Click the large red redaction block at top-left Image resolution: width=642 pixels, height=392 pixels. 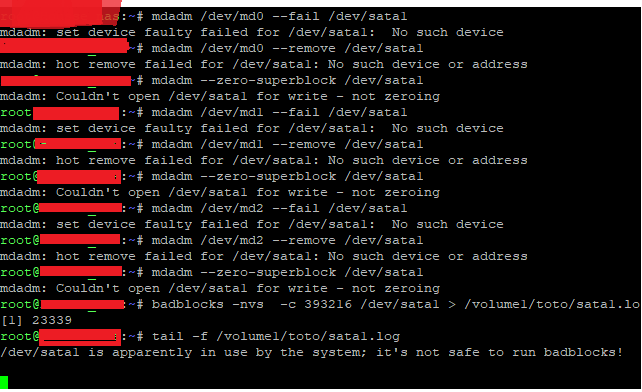pos(61,9)
